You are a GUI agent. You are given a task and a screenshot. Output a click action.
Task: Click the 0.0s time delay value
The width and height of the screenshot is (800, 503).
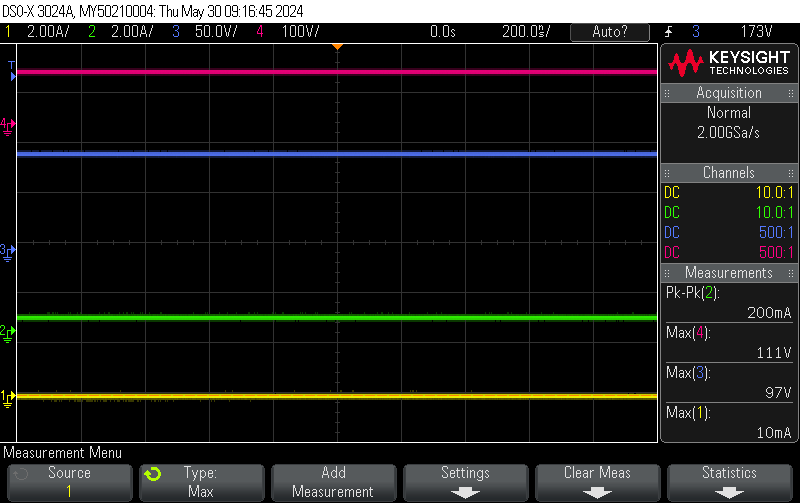442,32
